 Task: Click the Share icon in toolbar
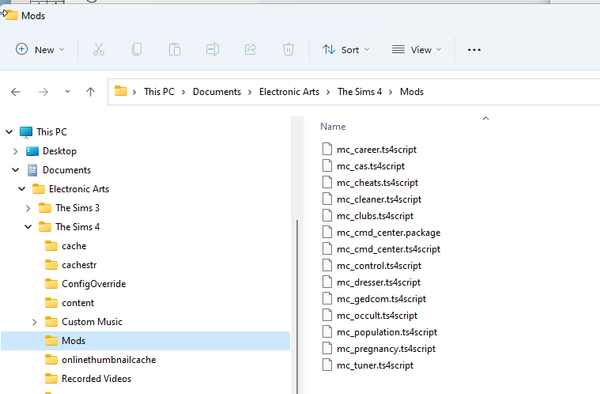250,49
